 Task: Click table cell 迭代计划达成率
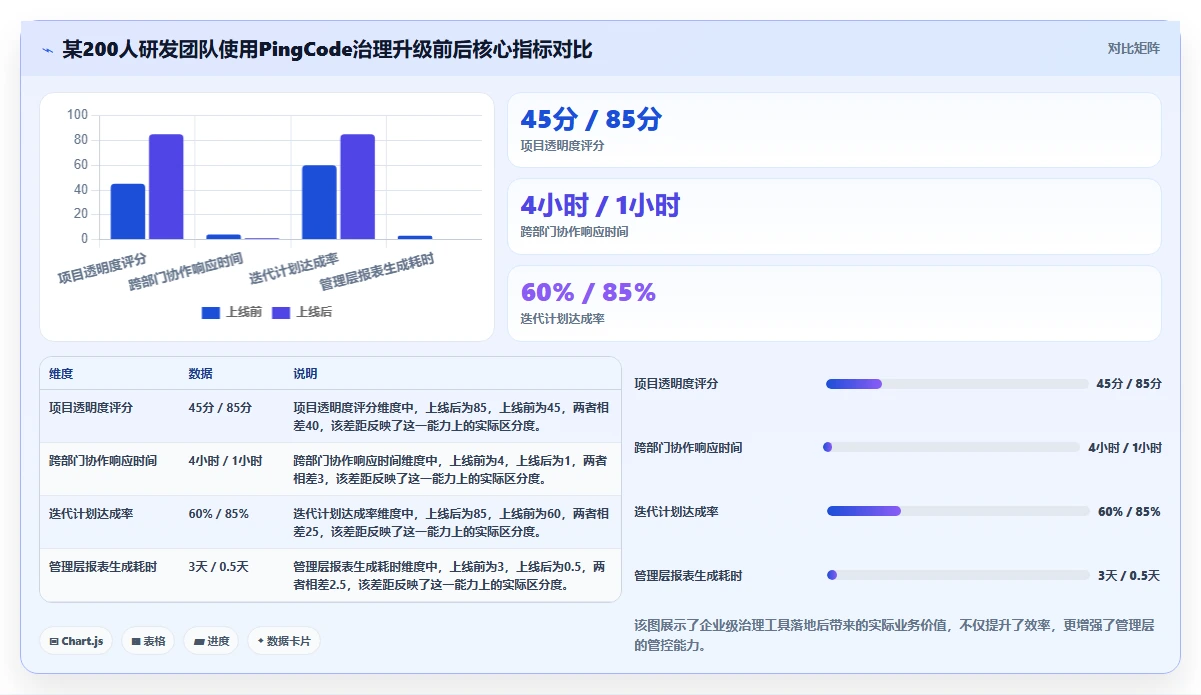pyautogui.click(x=91, y=514)
